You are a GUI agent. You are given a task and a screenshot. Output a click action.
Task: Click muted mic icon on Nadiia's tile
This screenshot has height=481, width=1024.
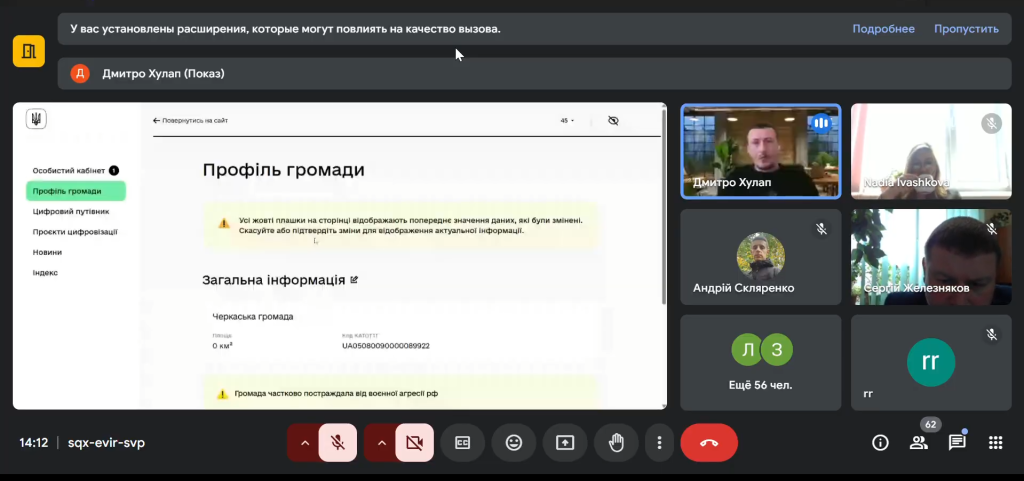click(991, 123)
